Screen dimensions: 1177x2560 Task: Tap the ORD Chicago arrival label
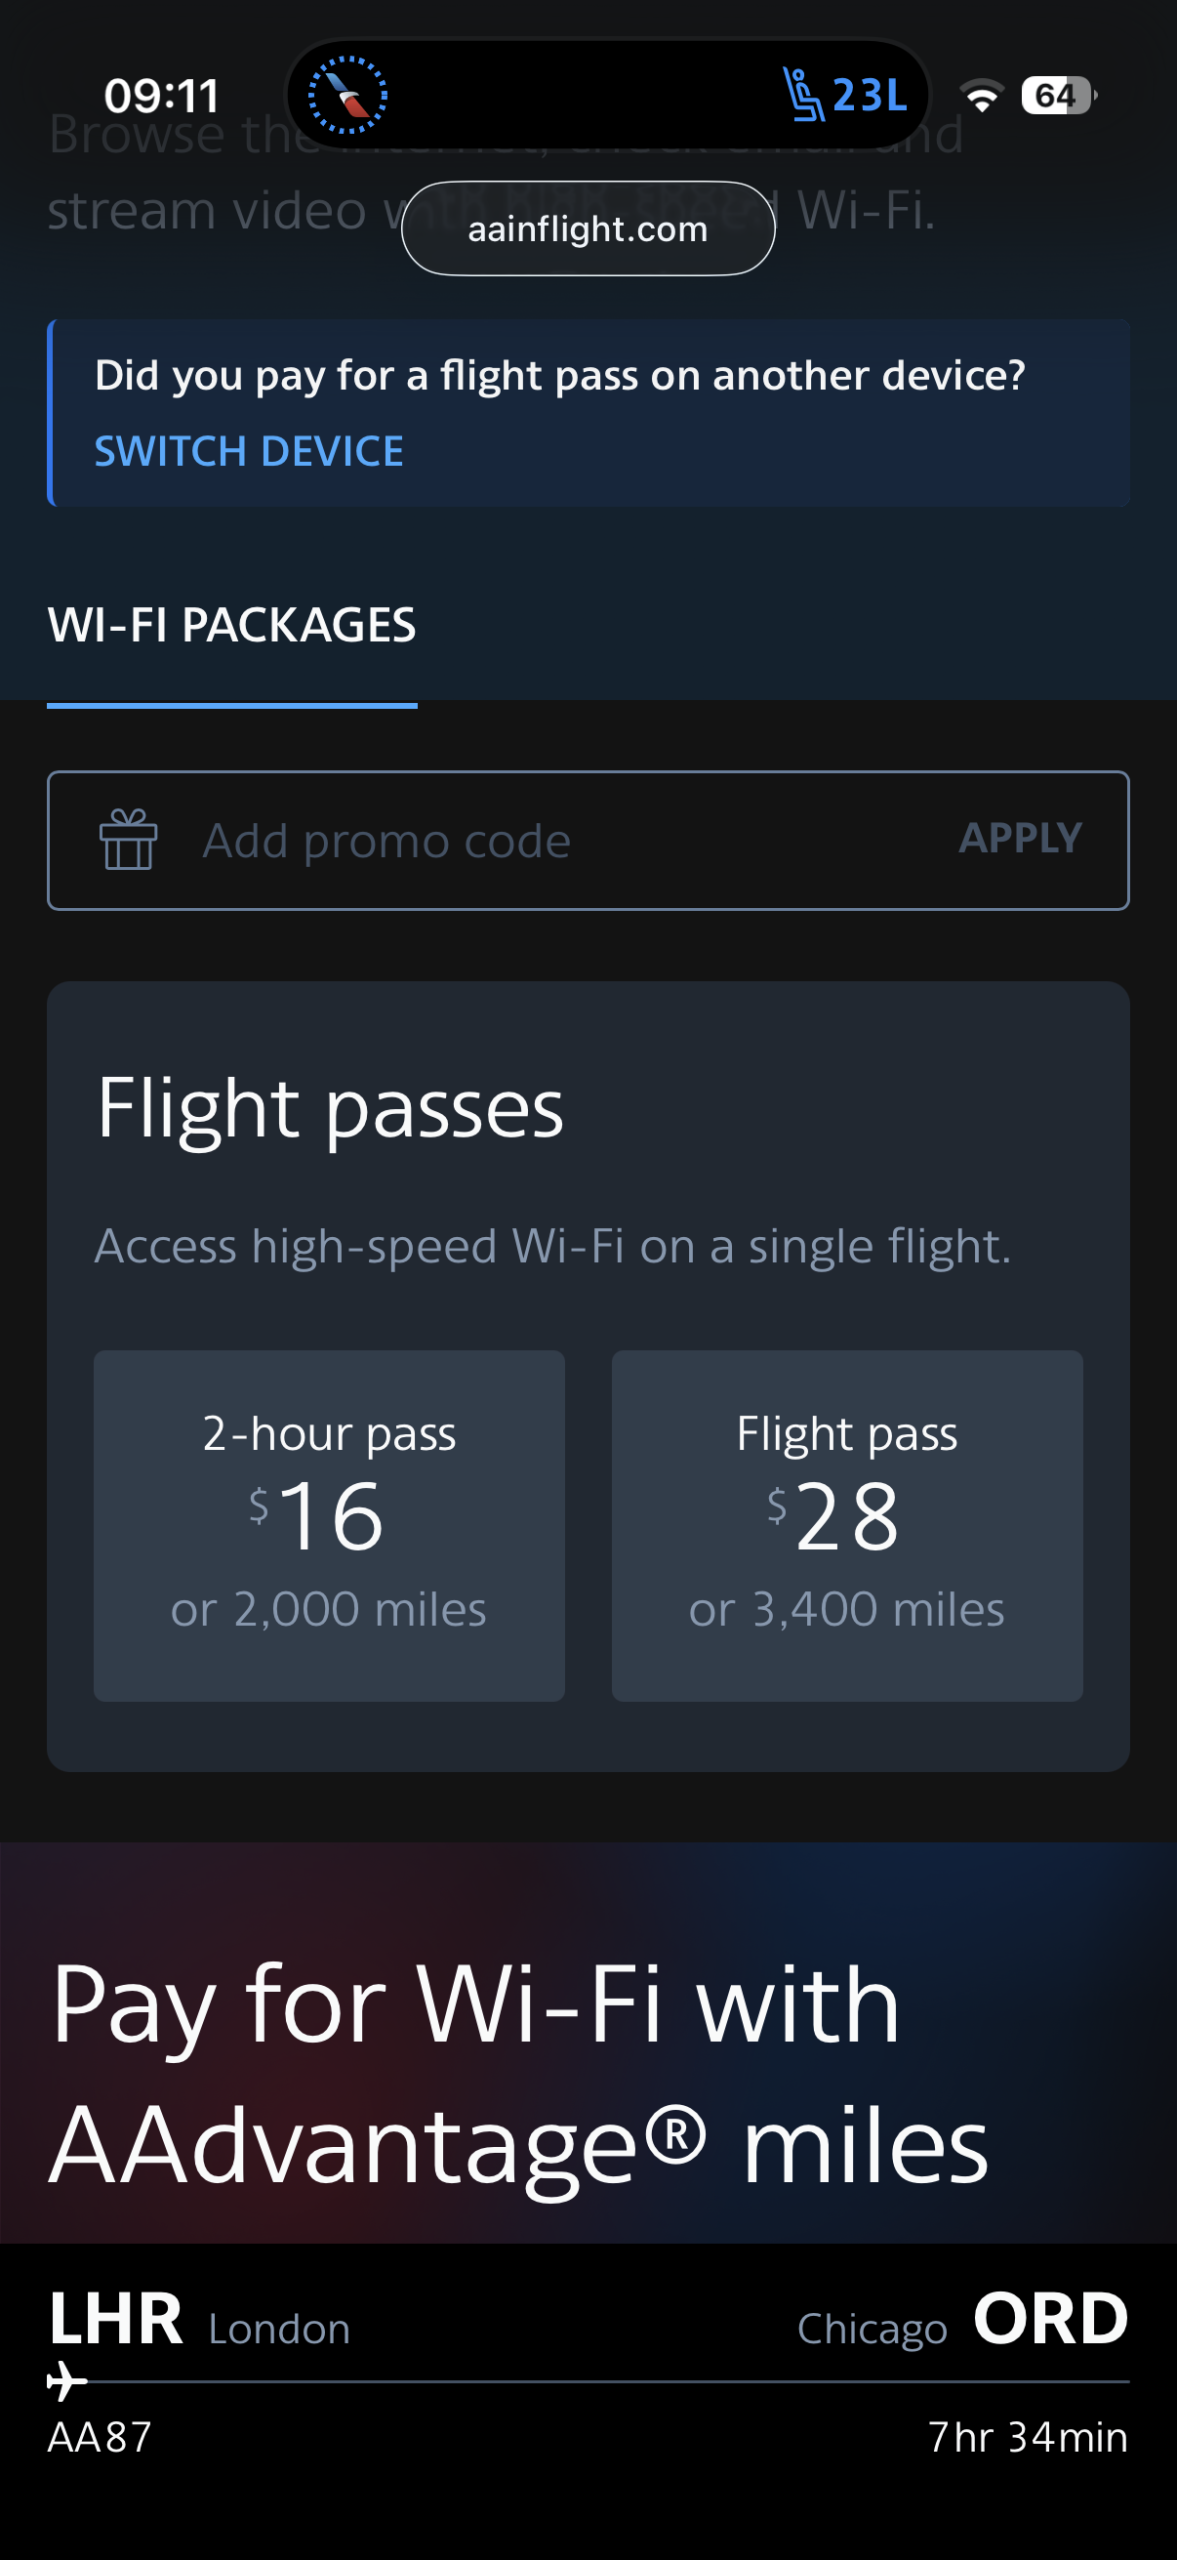(962, 2321)
